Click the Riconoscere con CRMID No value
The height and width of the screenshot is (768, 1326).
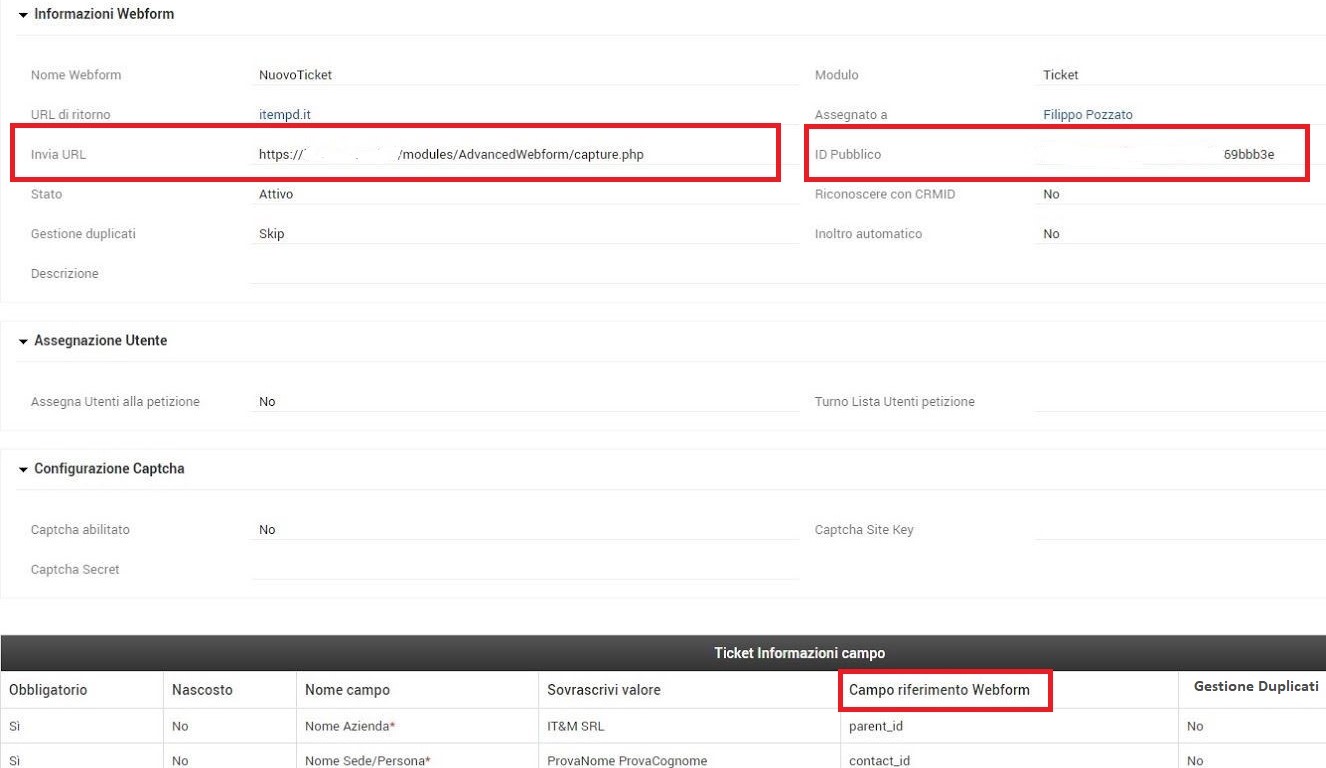pyautogui.click(x=1051, y=194)
